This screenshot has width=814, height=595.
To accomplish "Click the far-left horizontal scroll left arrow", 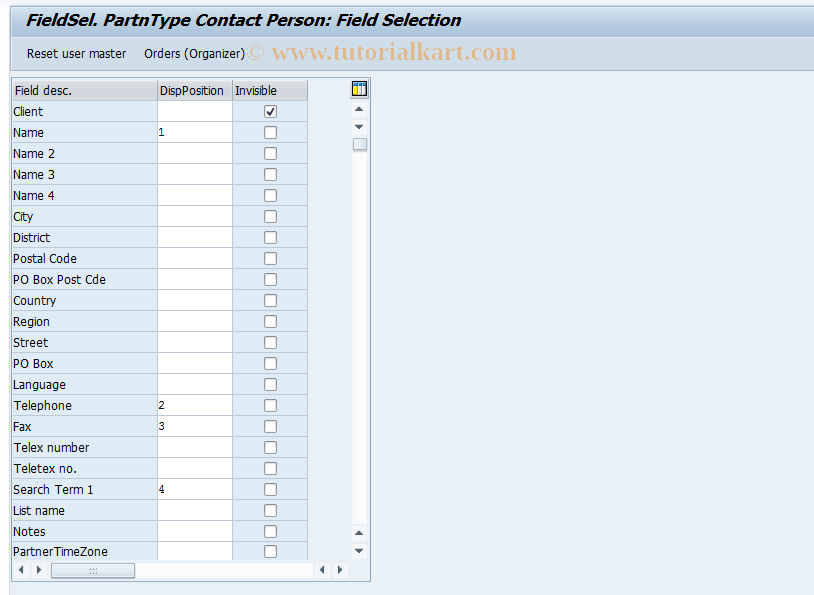I will point(21,570).
